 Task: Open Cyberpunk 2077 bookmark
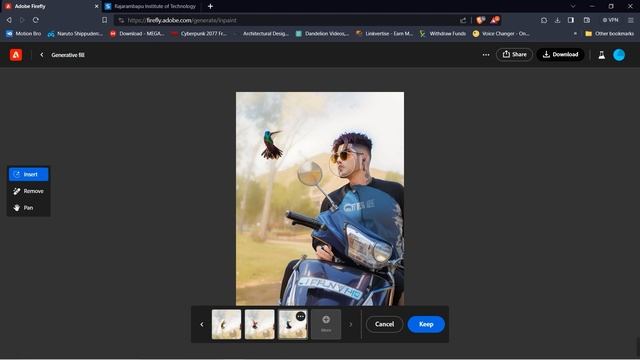[199, 33]
